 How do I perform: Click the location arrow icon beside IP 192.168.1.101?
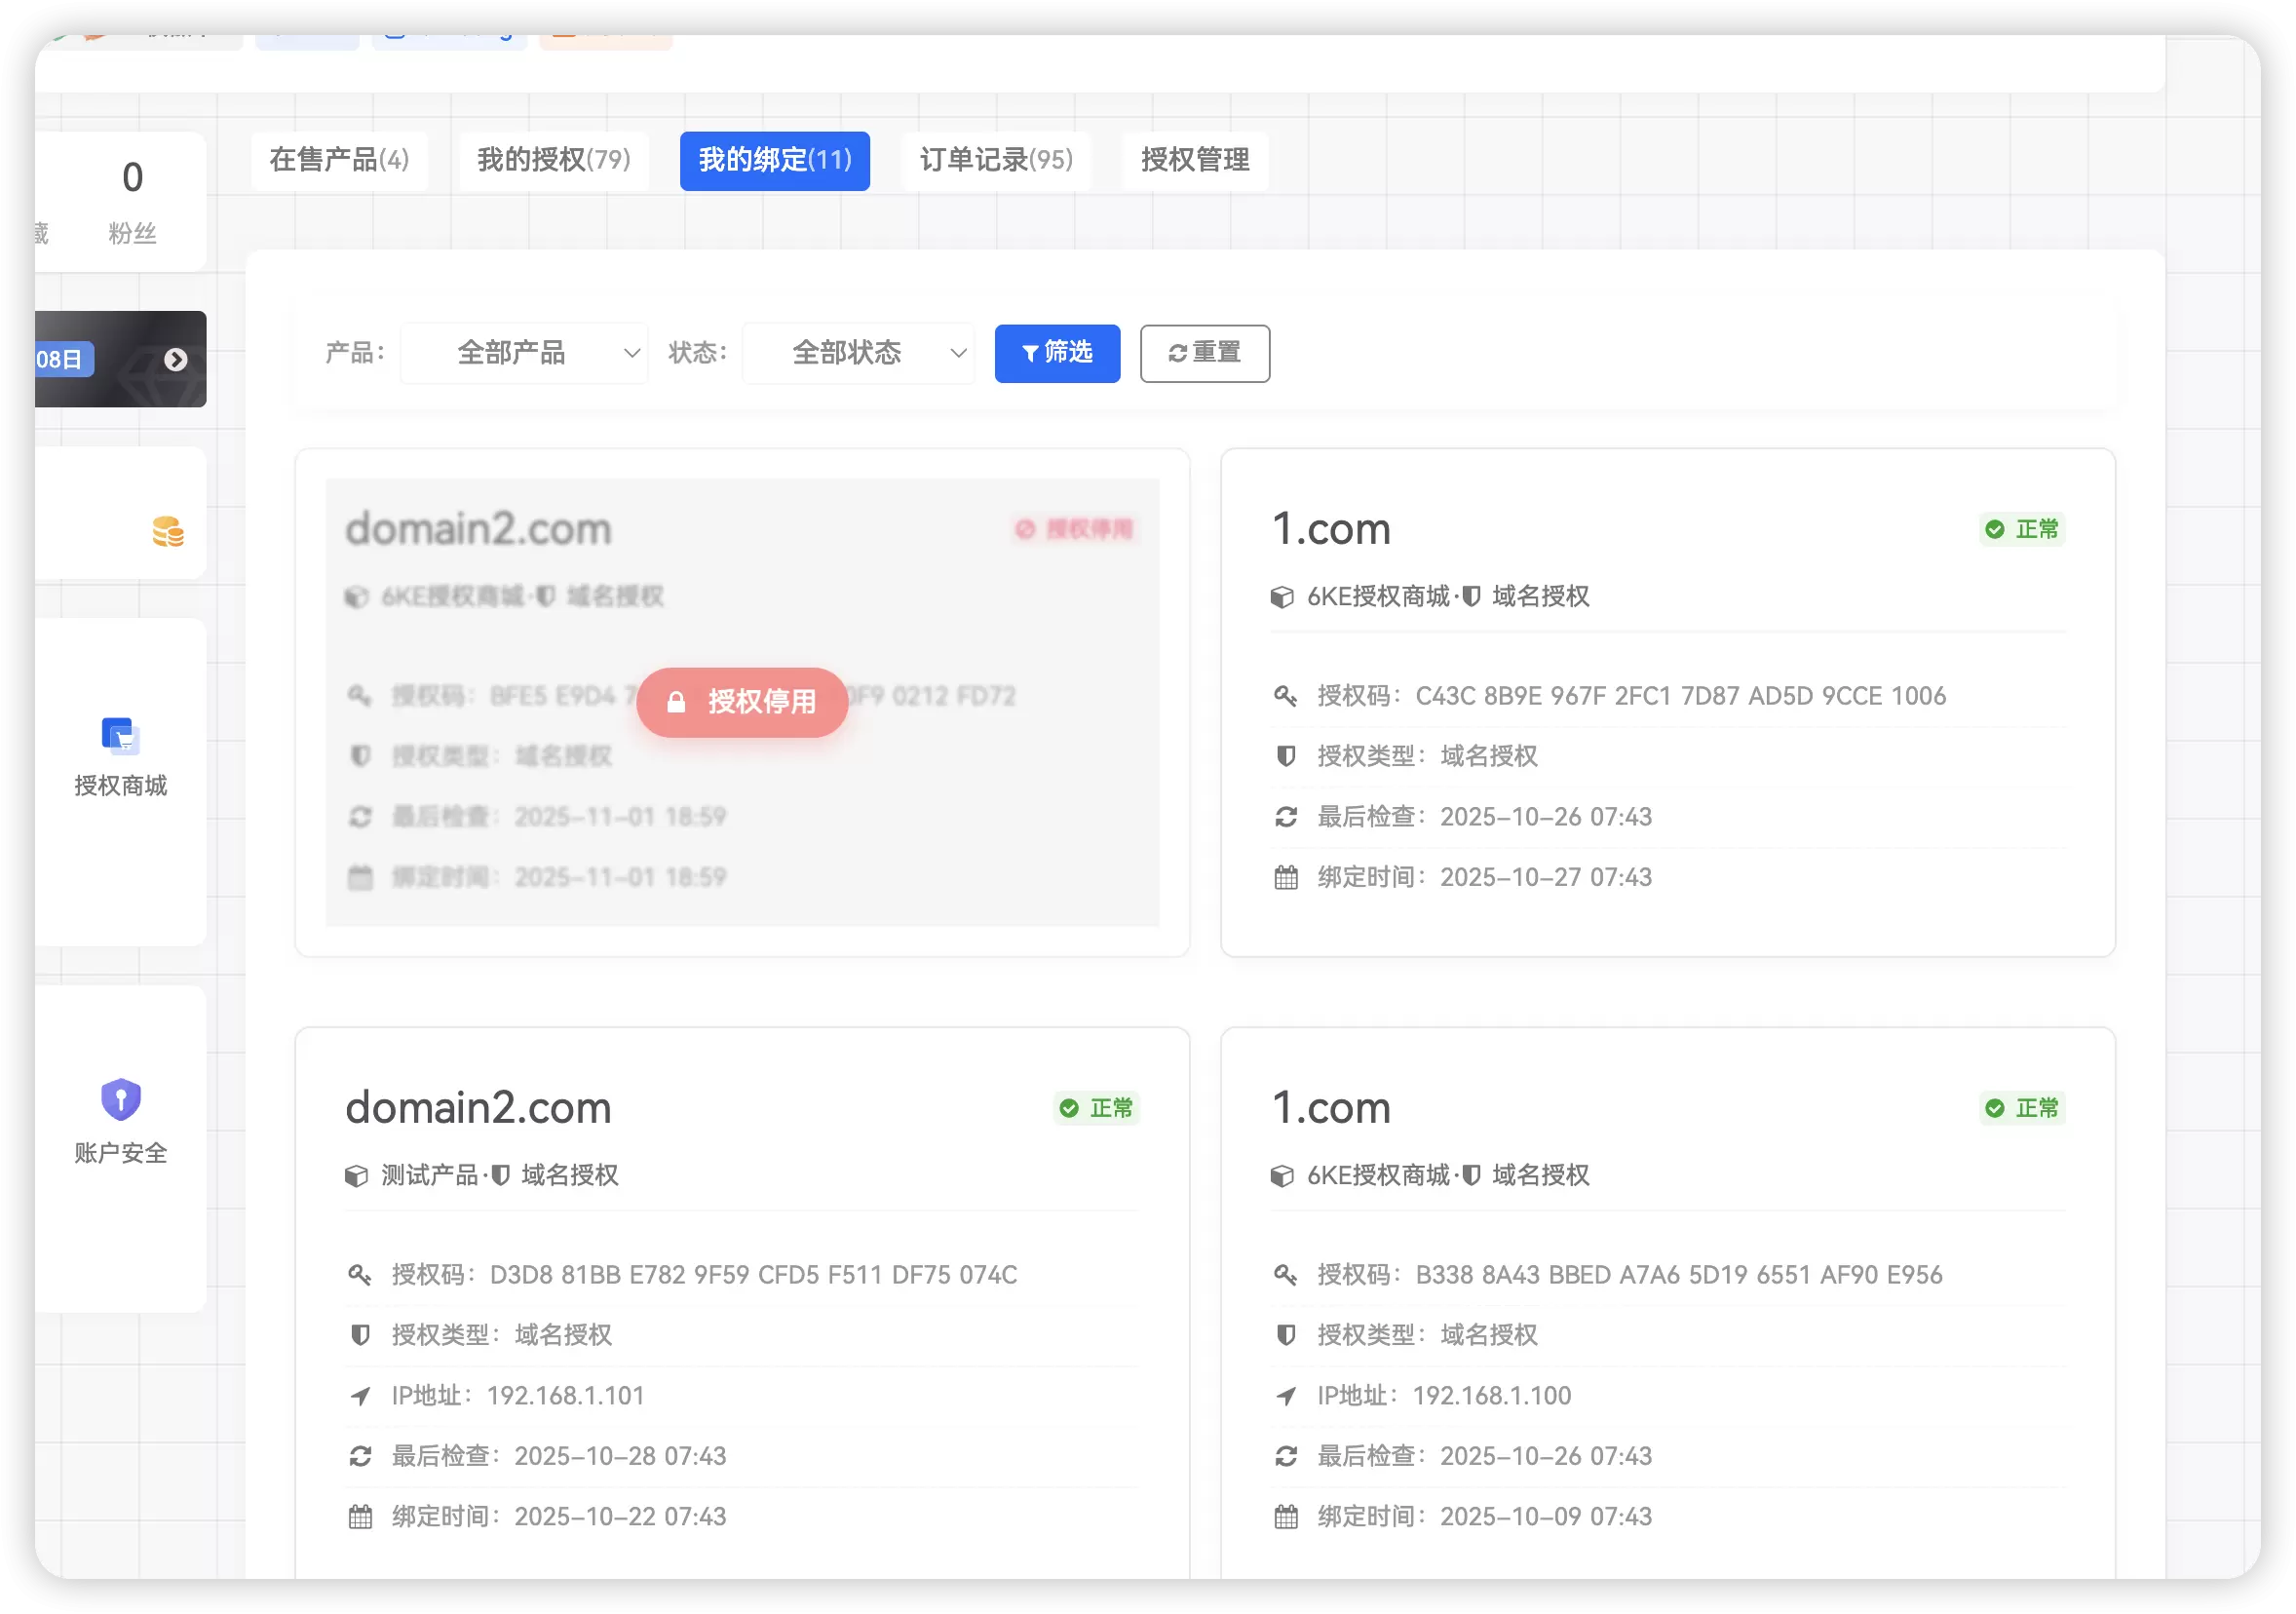(x=360, y=1395)
